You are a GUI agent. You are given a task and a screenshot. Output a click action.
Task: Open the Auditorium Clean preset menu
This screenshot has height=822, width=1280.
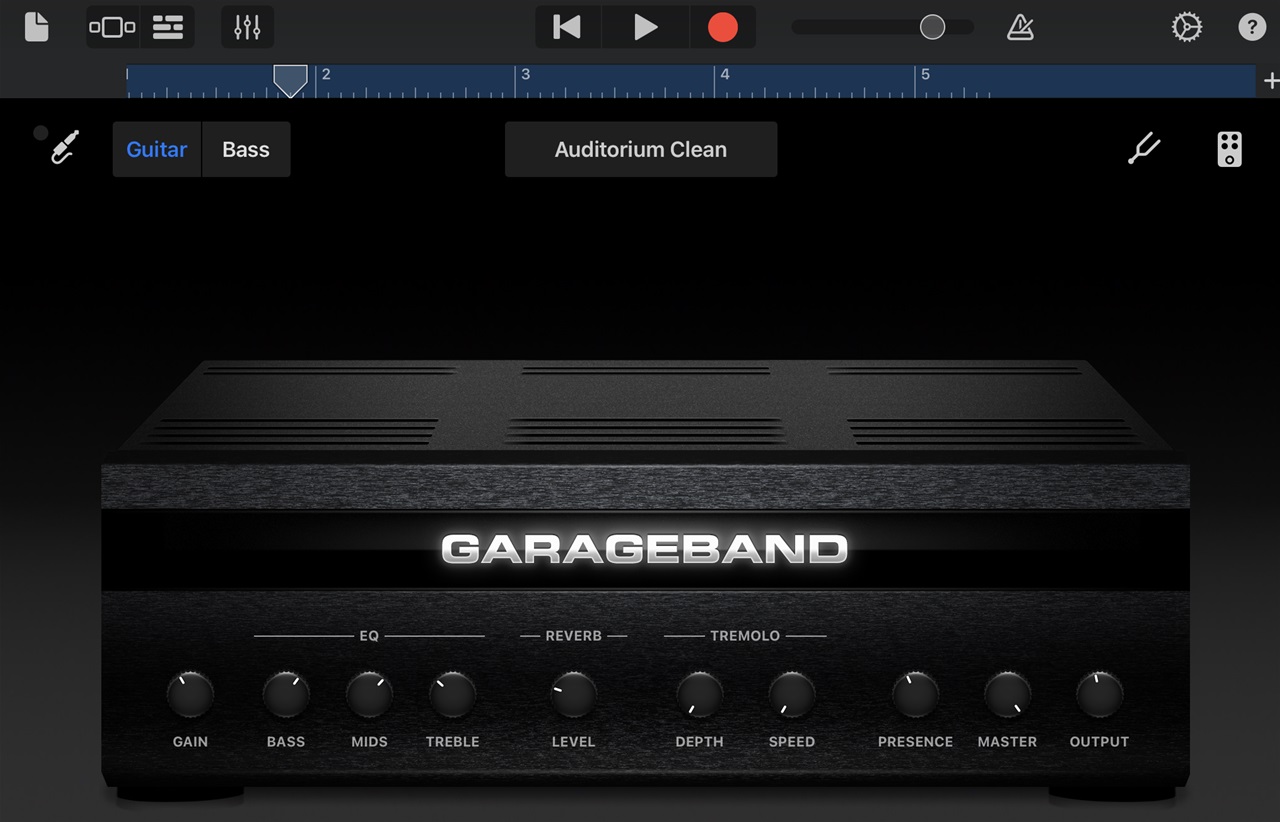point(641,149)
